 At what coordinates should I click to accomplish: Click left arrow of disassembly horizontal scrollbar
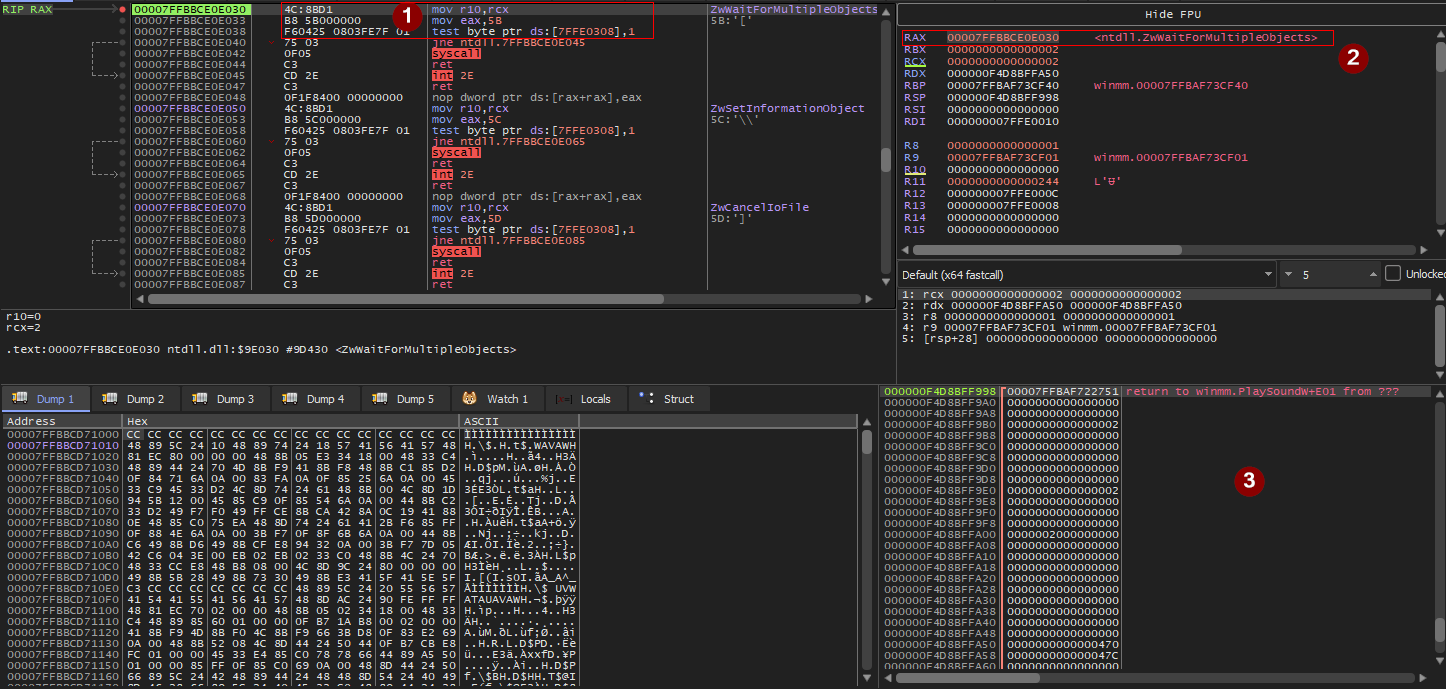(138, 298)
